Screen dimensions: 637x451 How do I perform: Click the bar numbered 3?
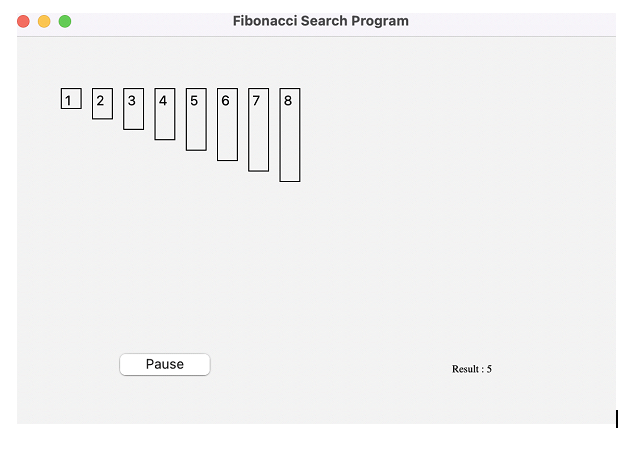tap(133, 109)
